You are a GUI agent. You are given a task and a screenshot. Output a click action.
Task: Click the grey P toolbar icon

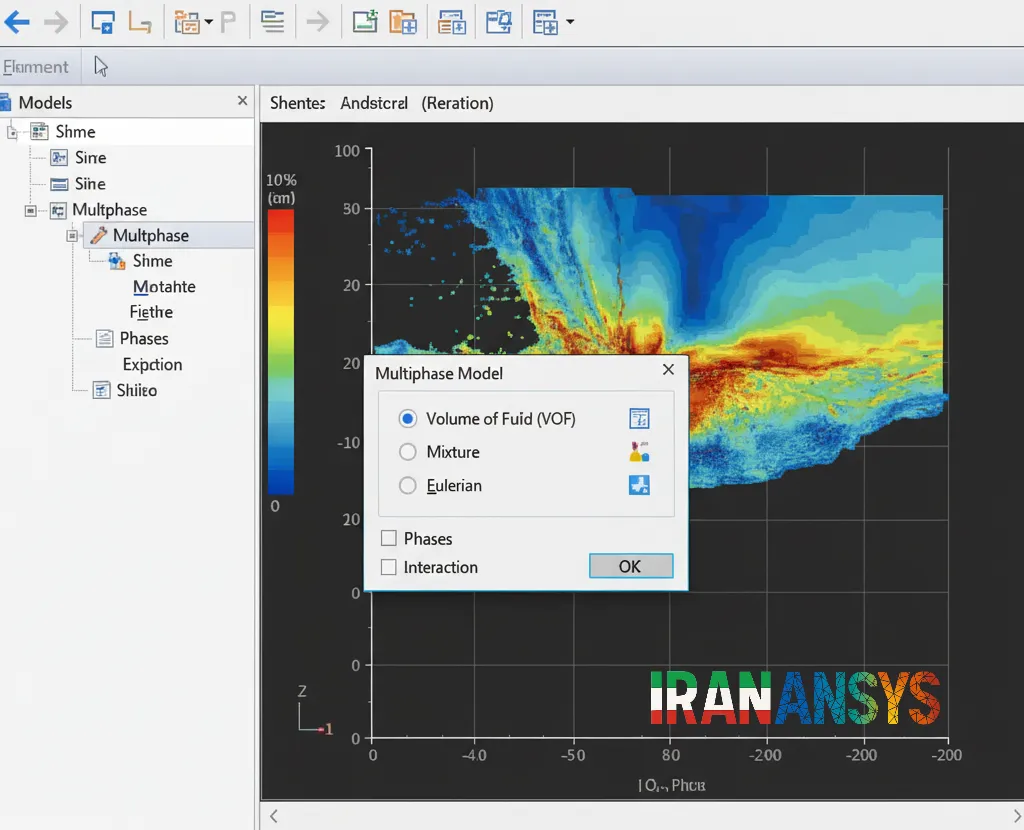(228, 23)
